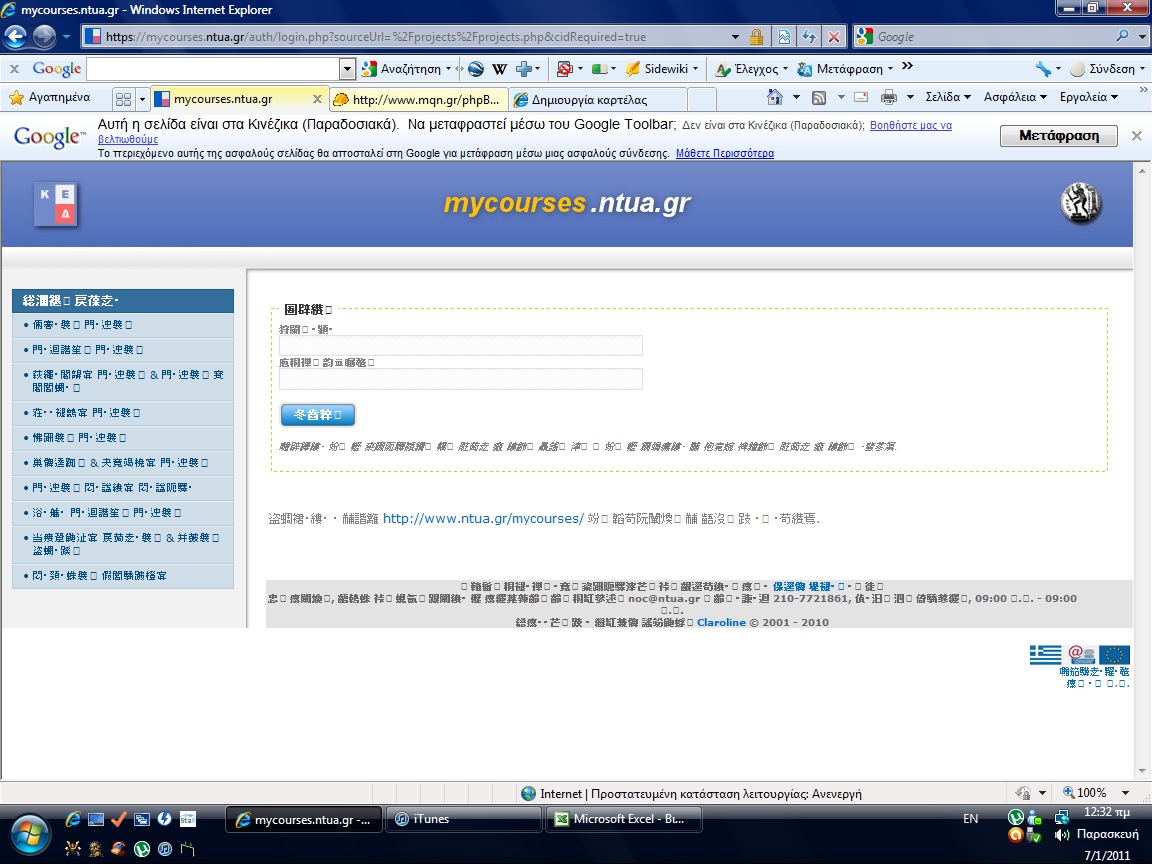The height and width of the screenshot is (864, 1152).
Task: Switch to the Δημιουργία καρτέλας tab
Action: pos(595,99)
